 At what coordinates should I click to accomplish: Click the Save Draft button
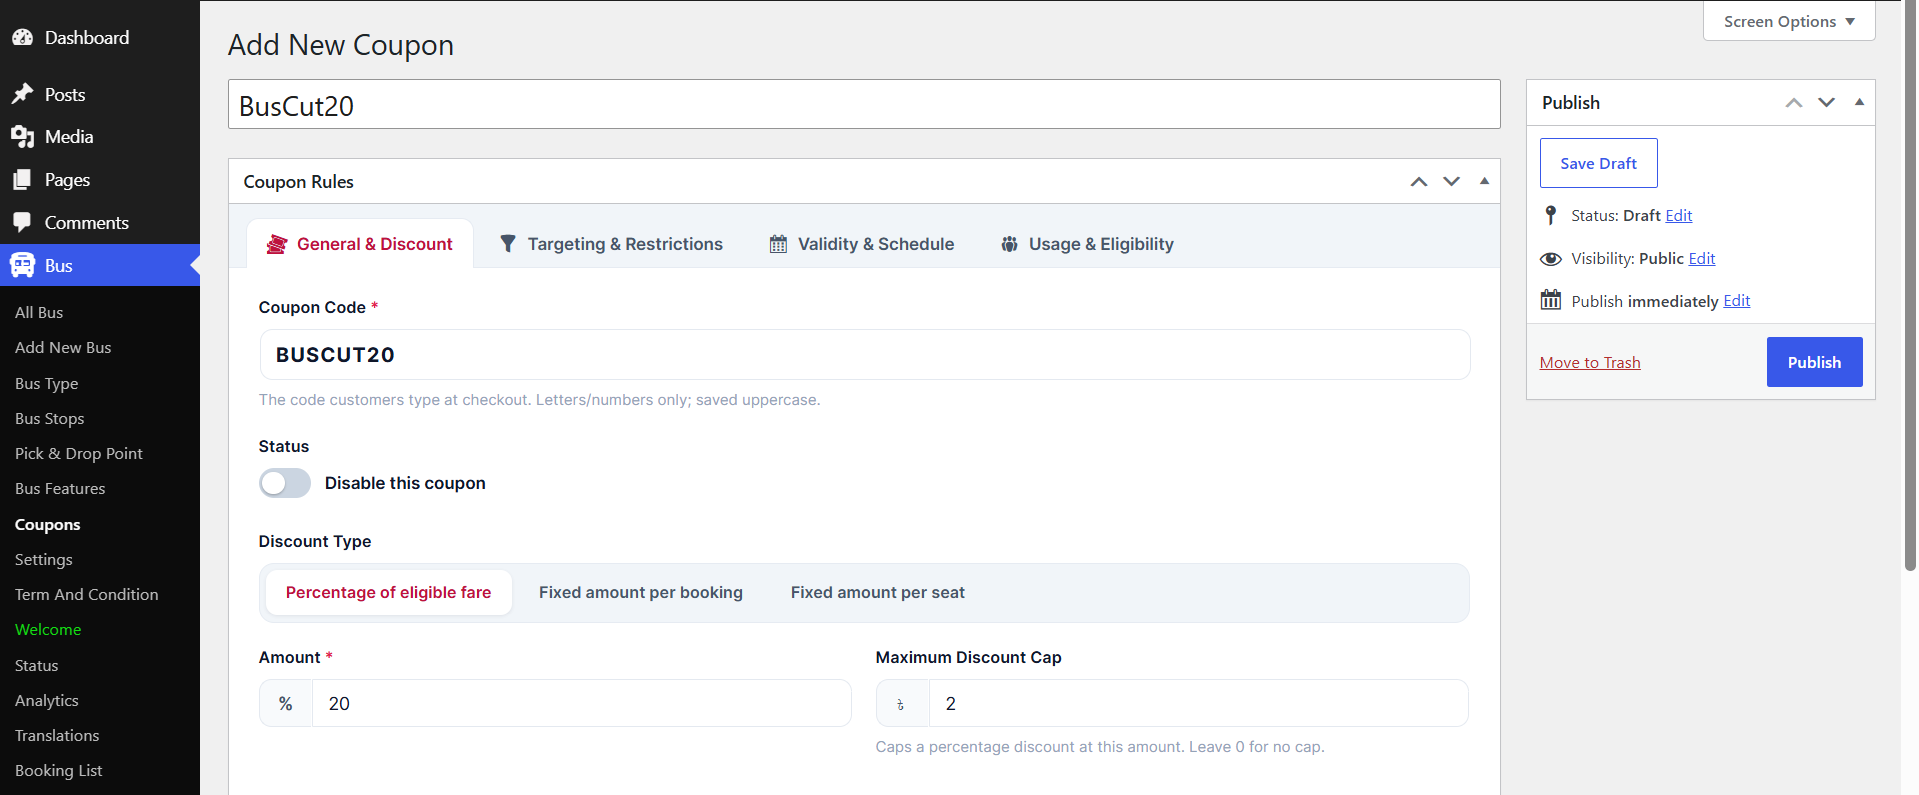click(x=1598, y=163)
